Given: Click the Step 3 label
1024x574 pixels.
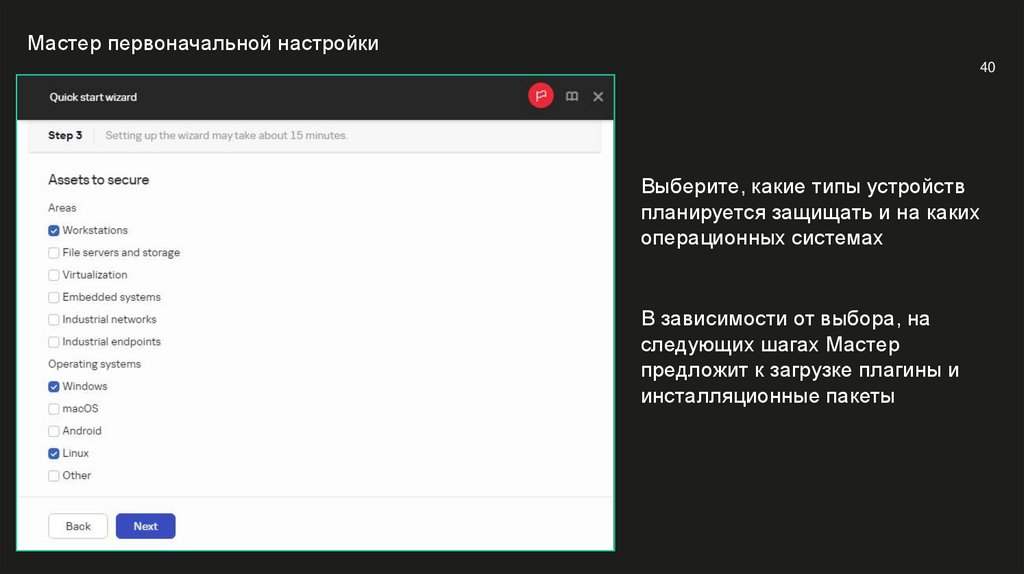Looking at the screenshot, I should pyautogui.click(x=65, y=135).
